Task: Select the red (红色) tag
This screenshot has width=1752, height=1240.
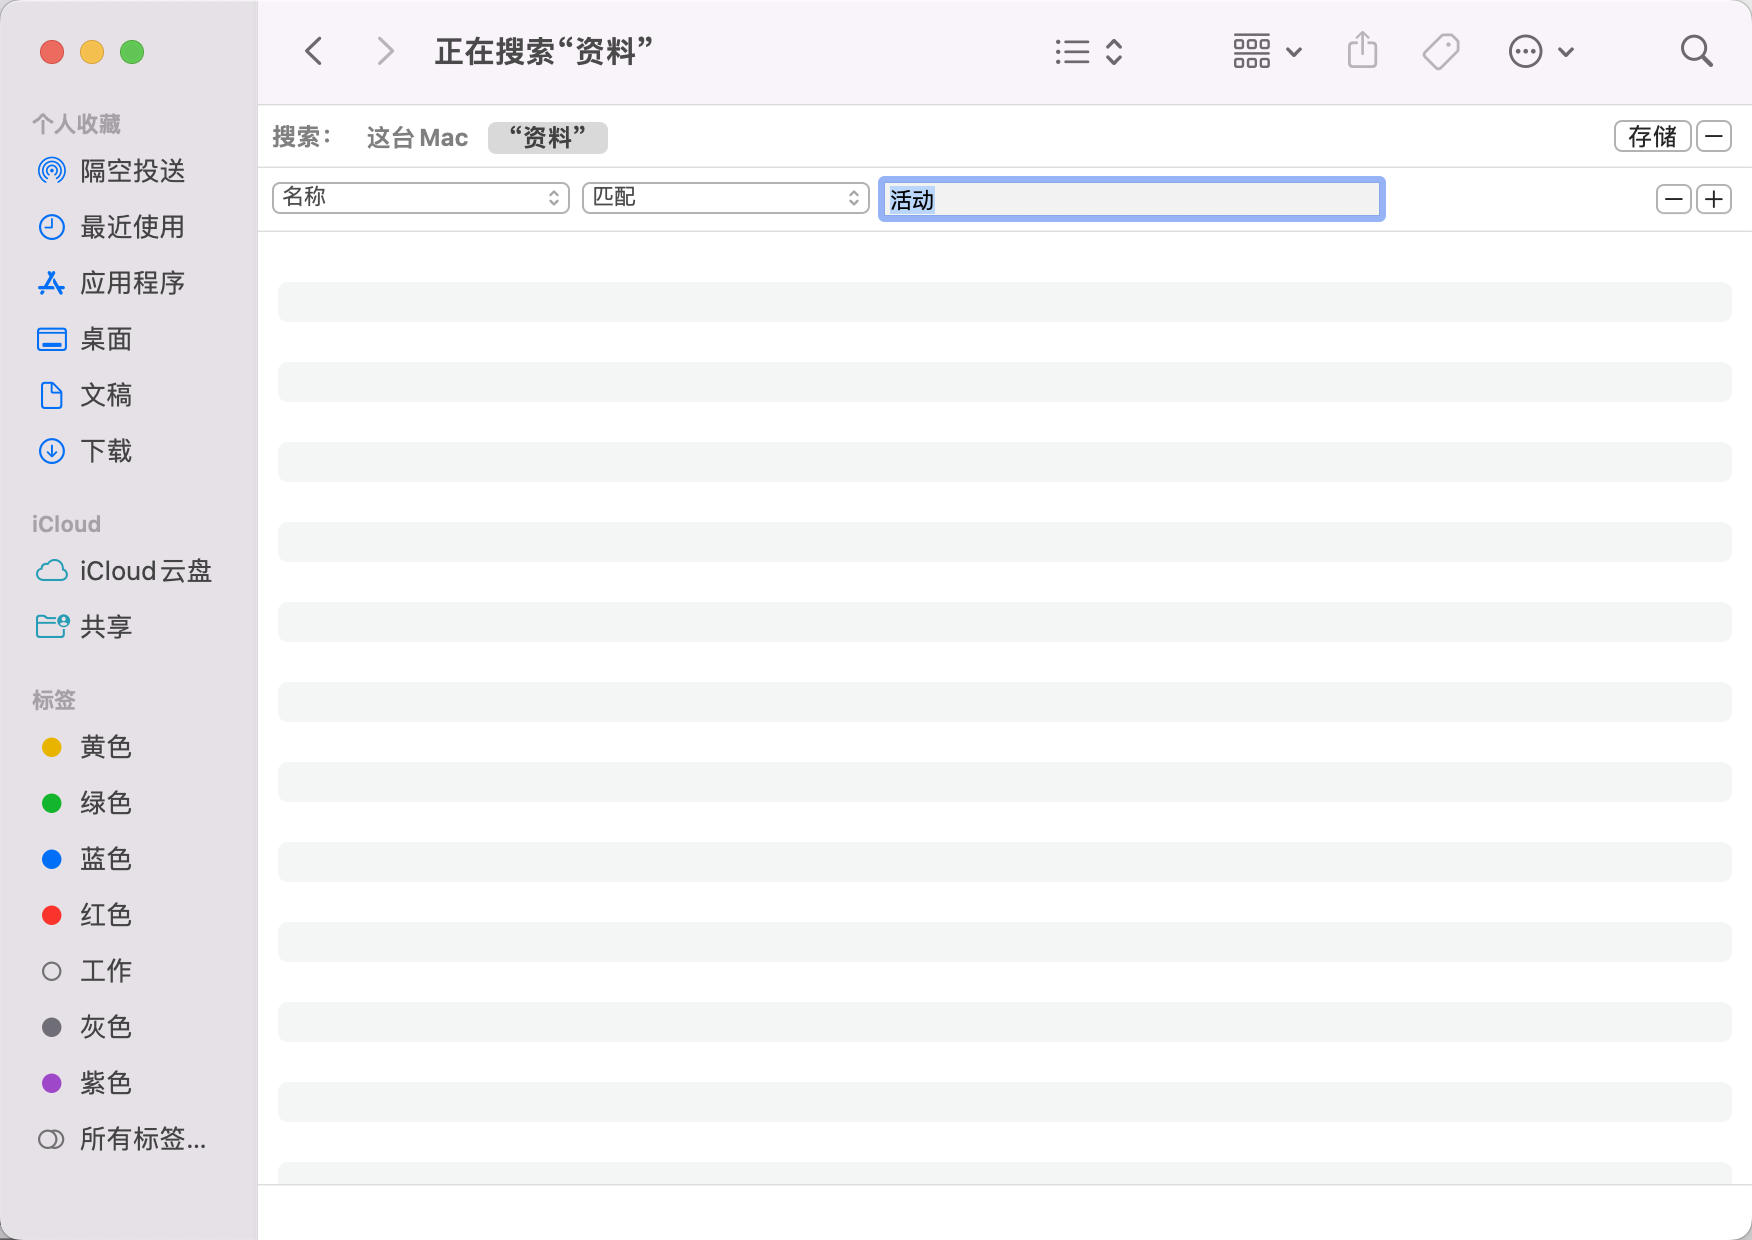Action: [x=105, y=915]
